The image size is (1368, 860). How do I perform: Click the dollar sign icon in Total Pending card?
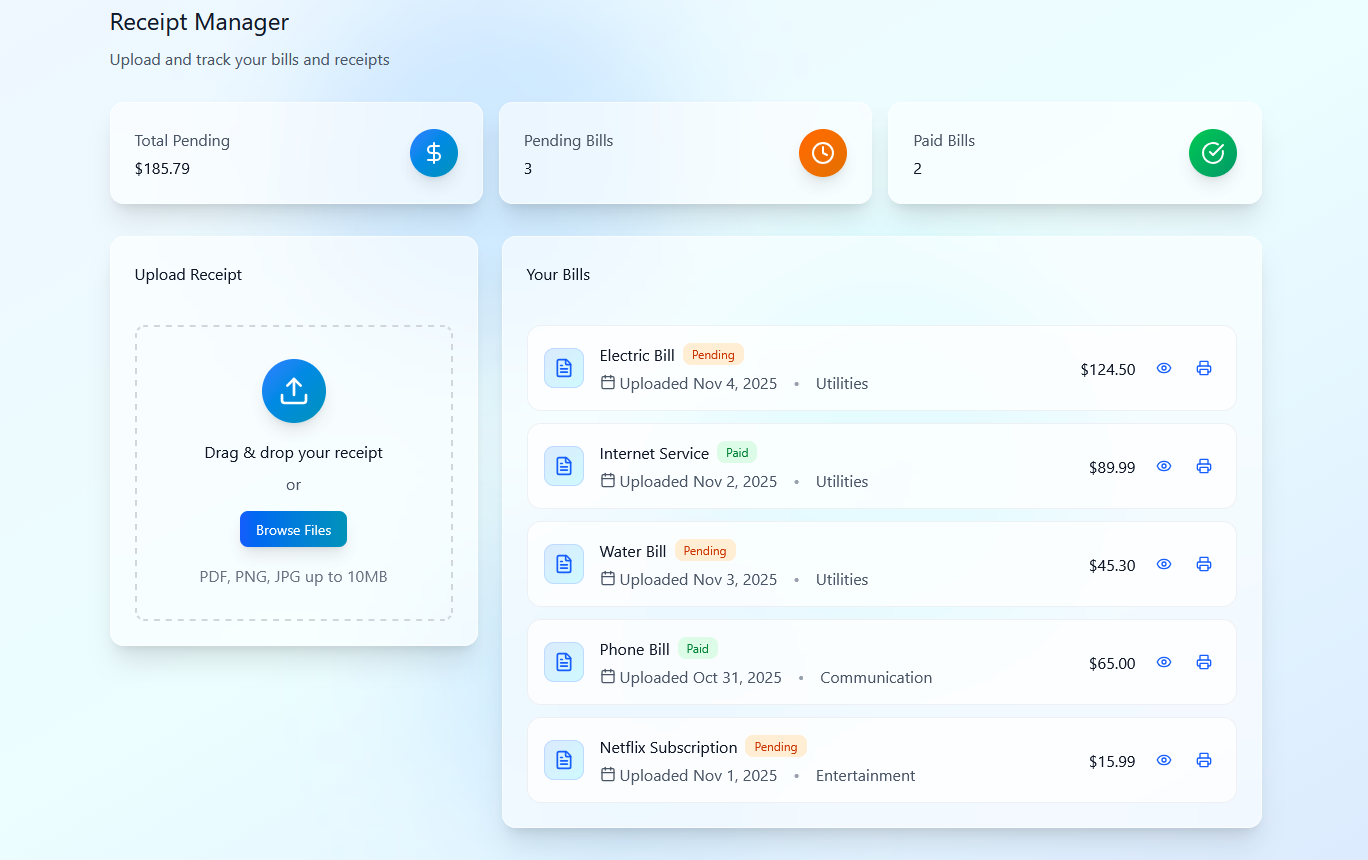coord(434,153)
